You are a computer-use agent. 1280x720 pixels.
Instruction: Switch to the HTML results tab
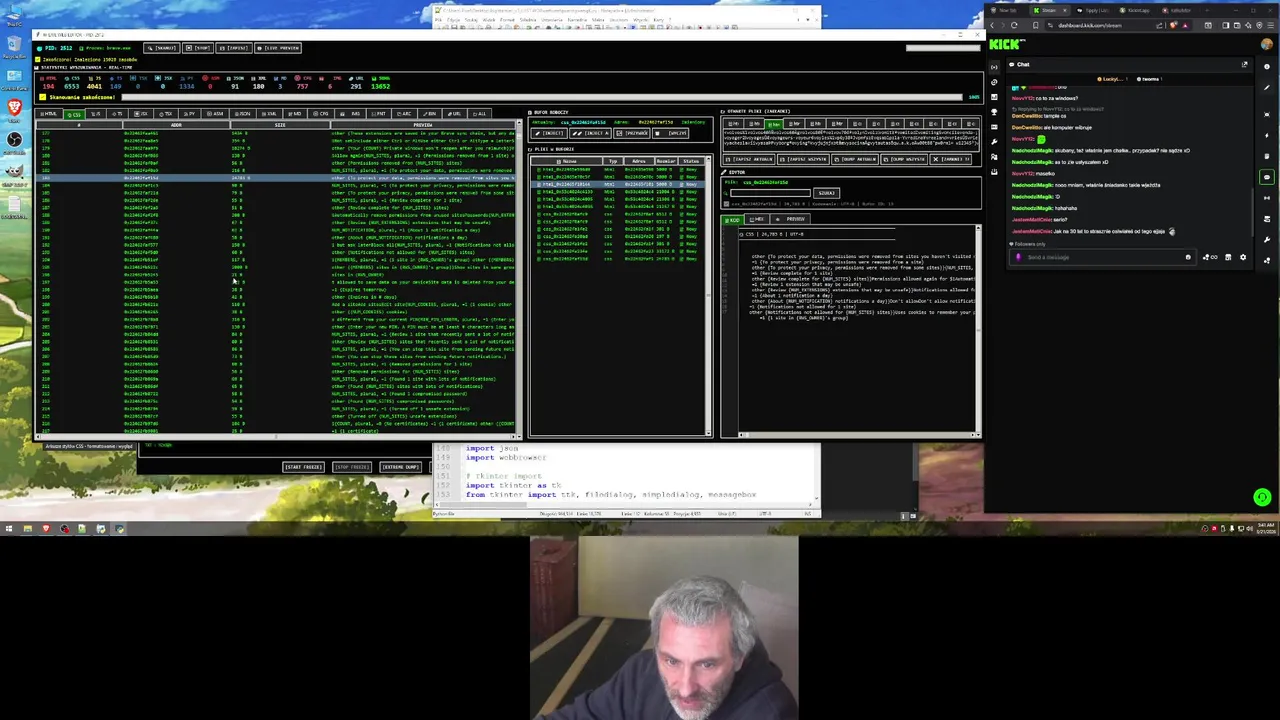(48, 114)
